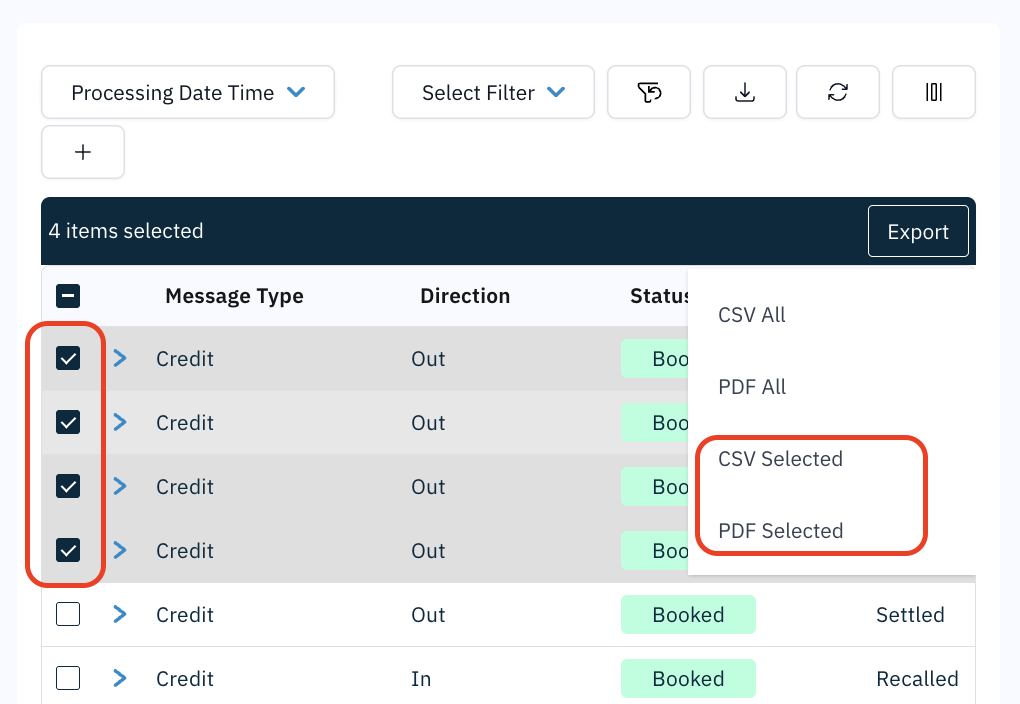Open the Processing Date Time dropdown

coord(187,93)
